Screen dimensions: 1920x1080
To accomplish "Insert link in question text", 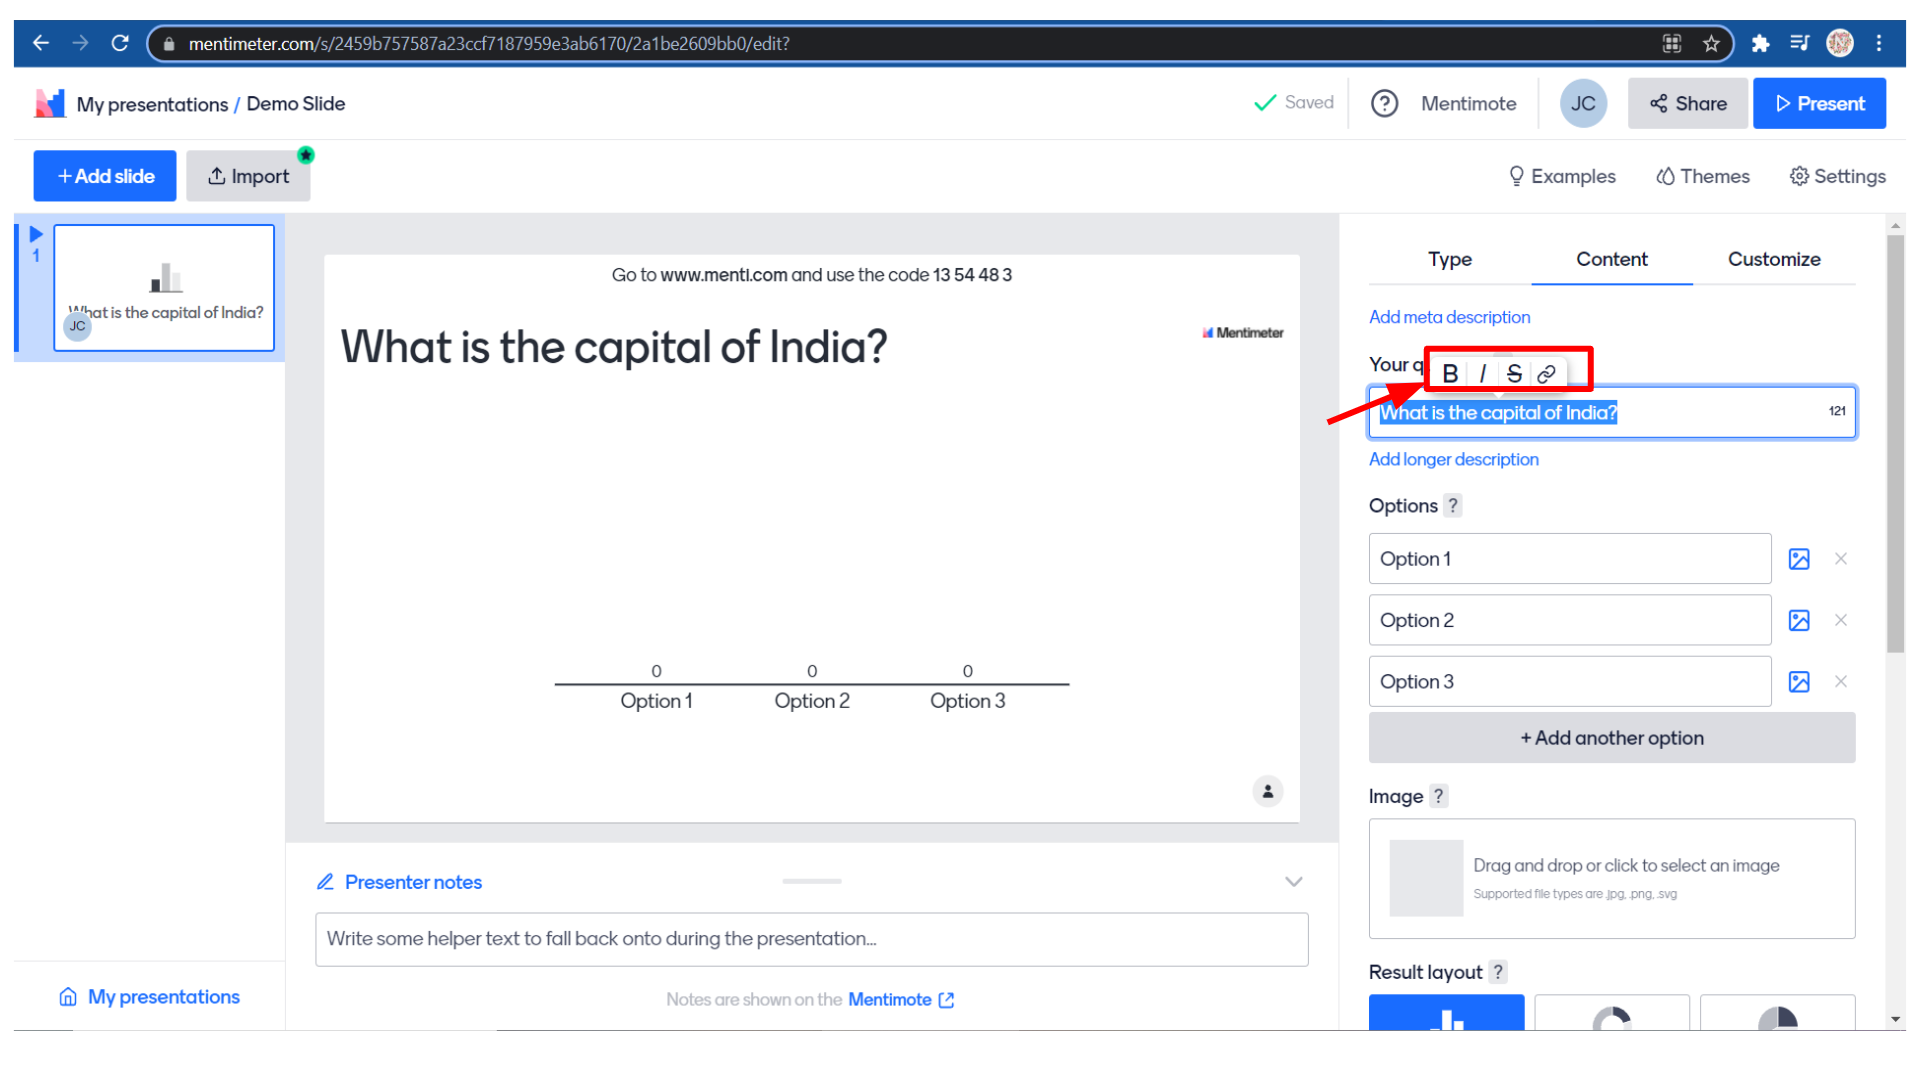I will click(x=1546, y=374).
